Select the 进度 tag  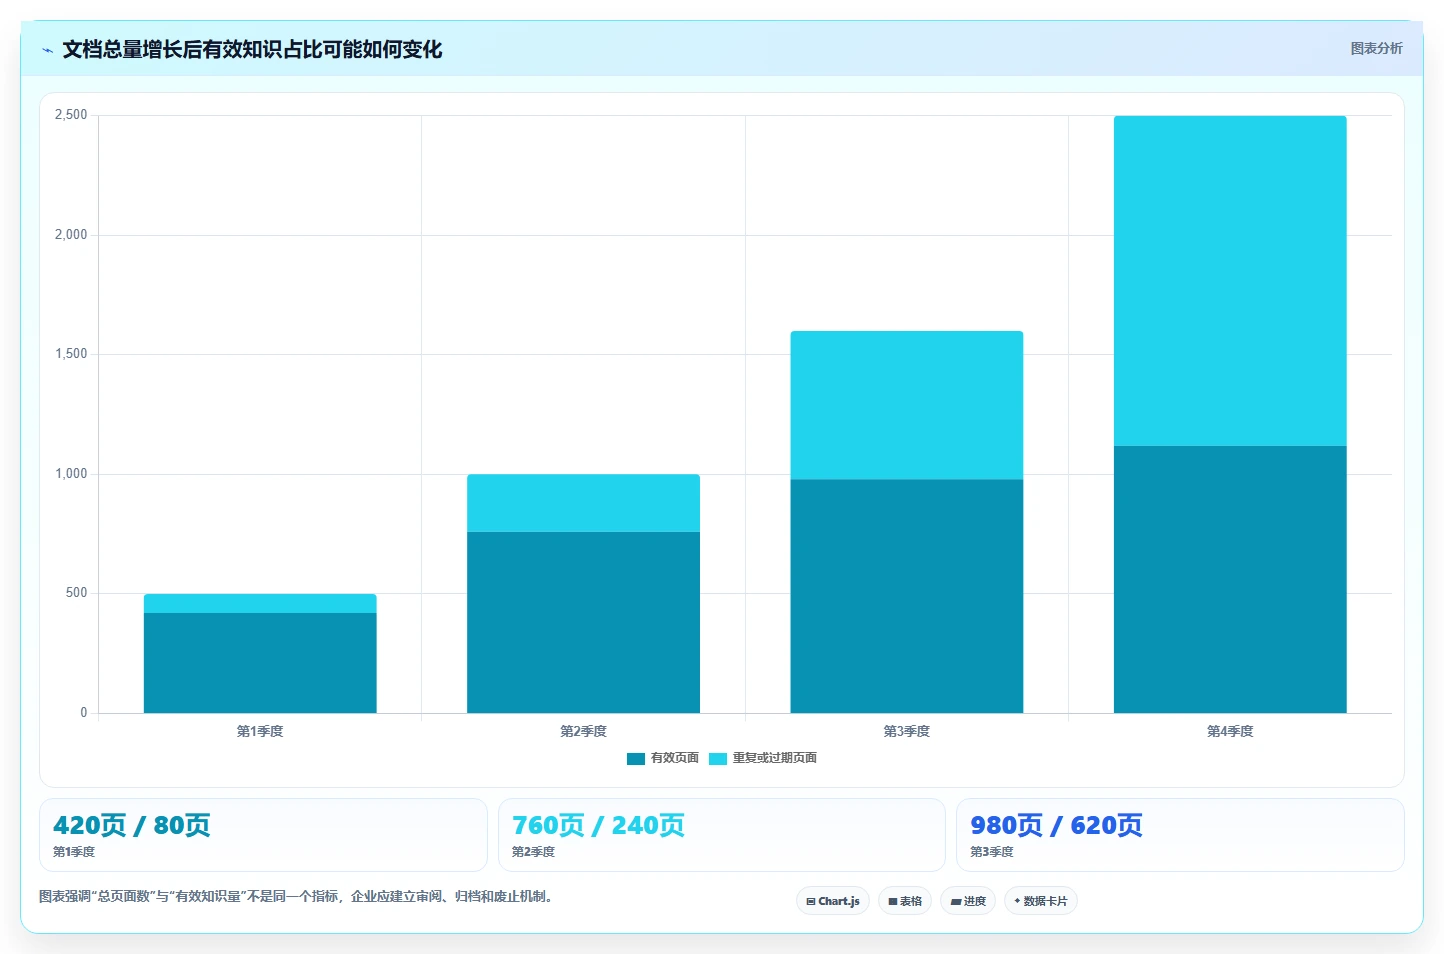tap(968, 901)
